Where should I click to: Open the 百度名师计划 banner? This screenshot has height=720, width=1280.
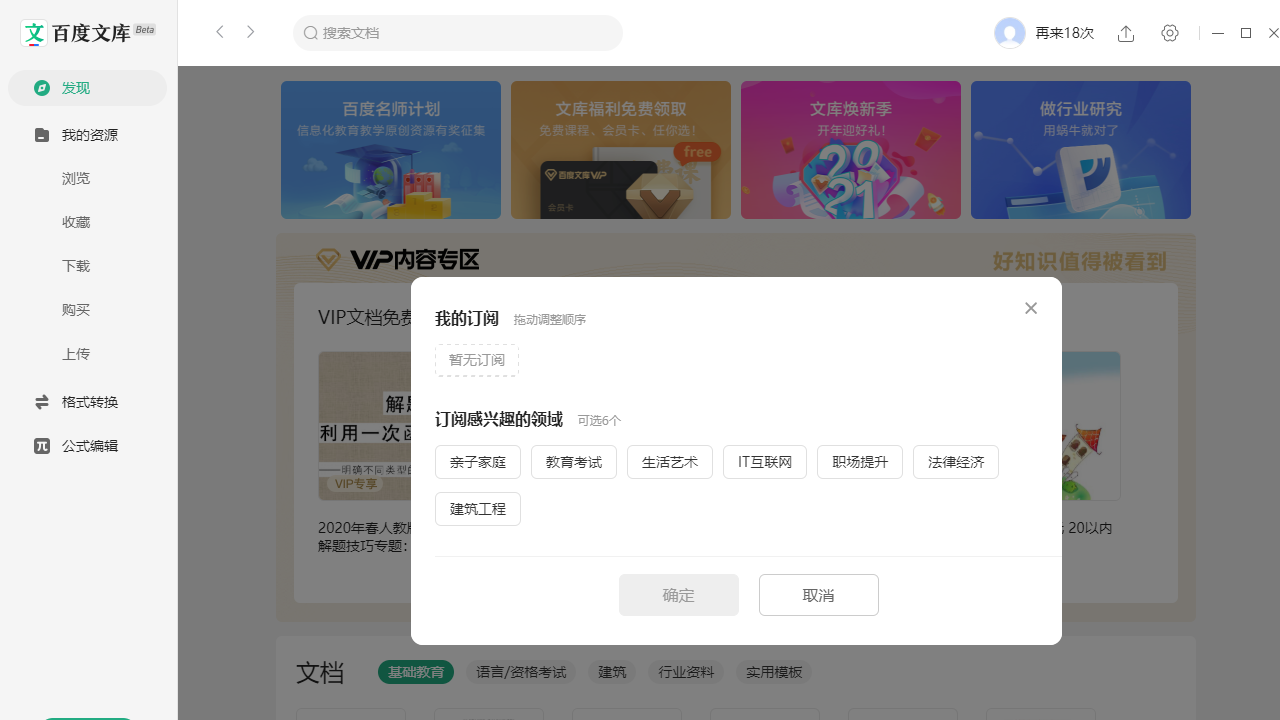390,150
